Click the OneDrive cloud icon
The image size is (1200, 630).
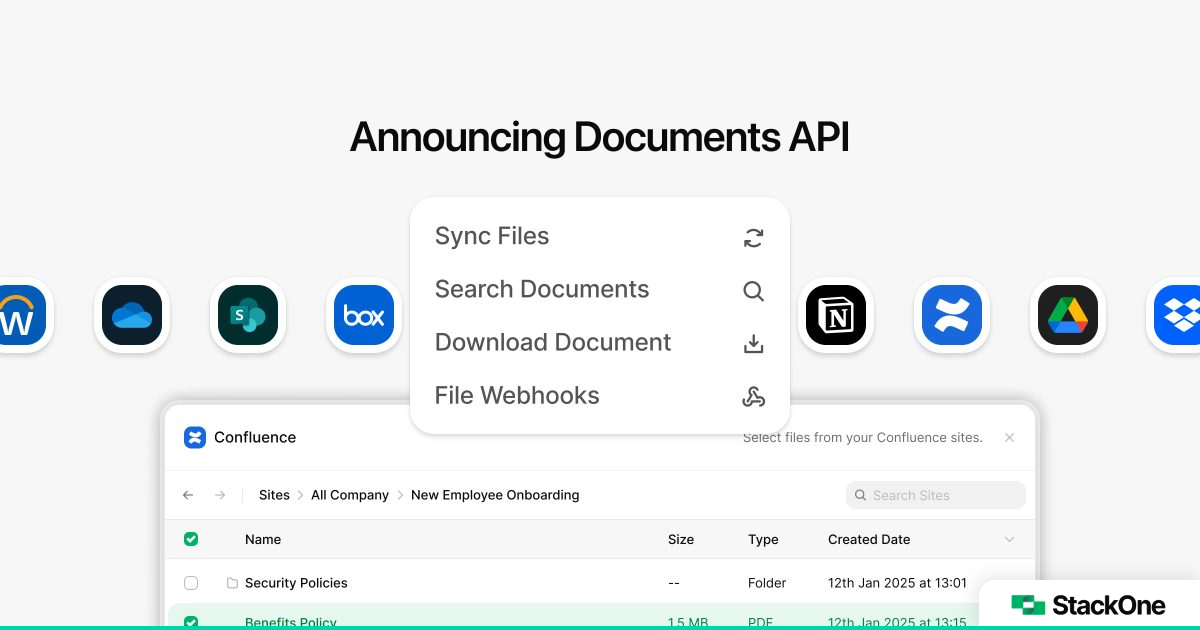(x=132, y=315)
